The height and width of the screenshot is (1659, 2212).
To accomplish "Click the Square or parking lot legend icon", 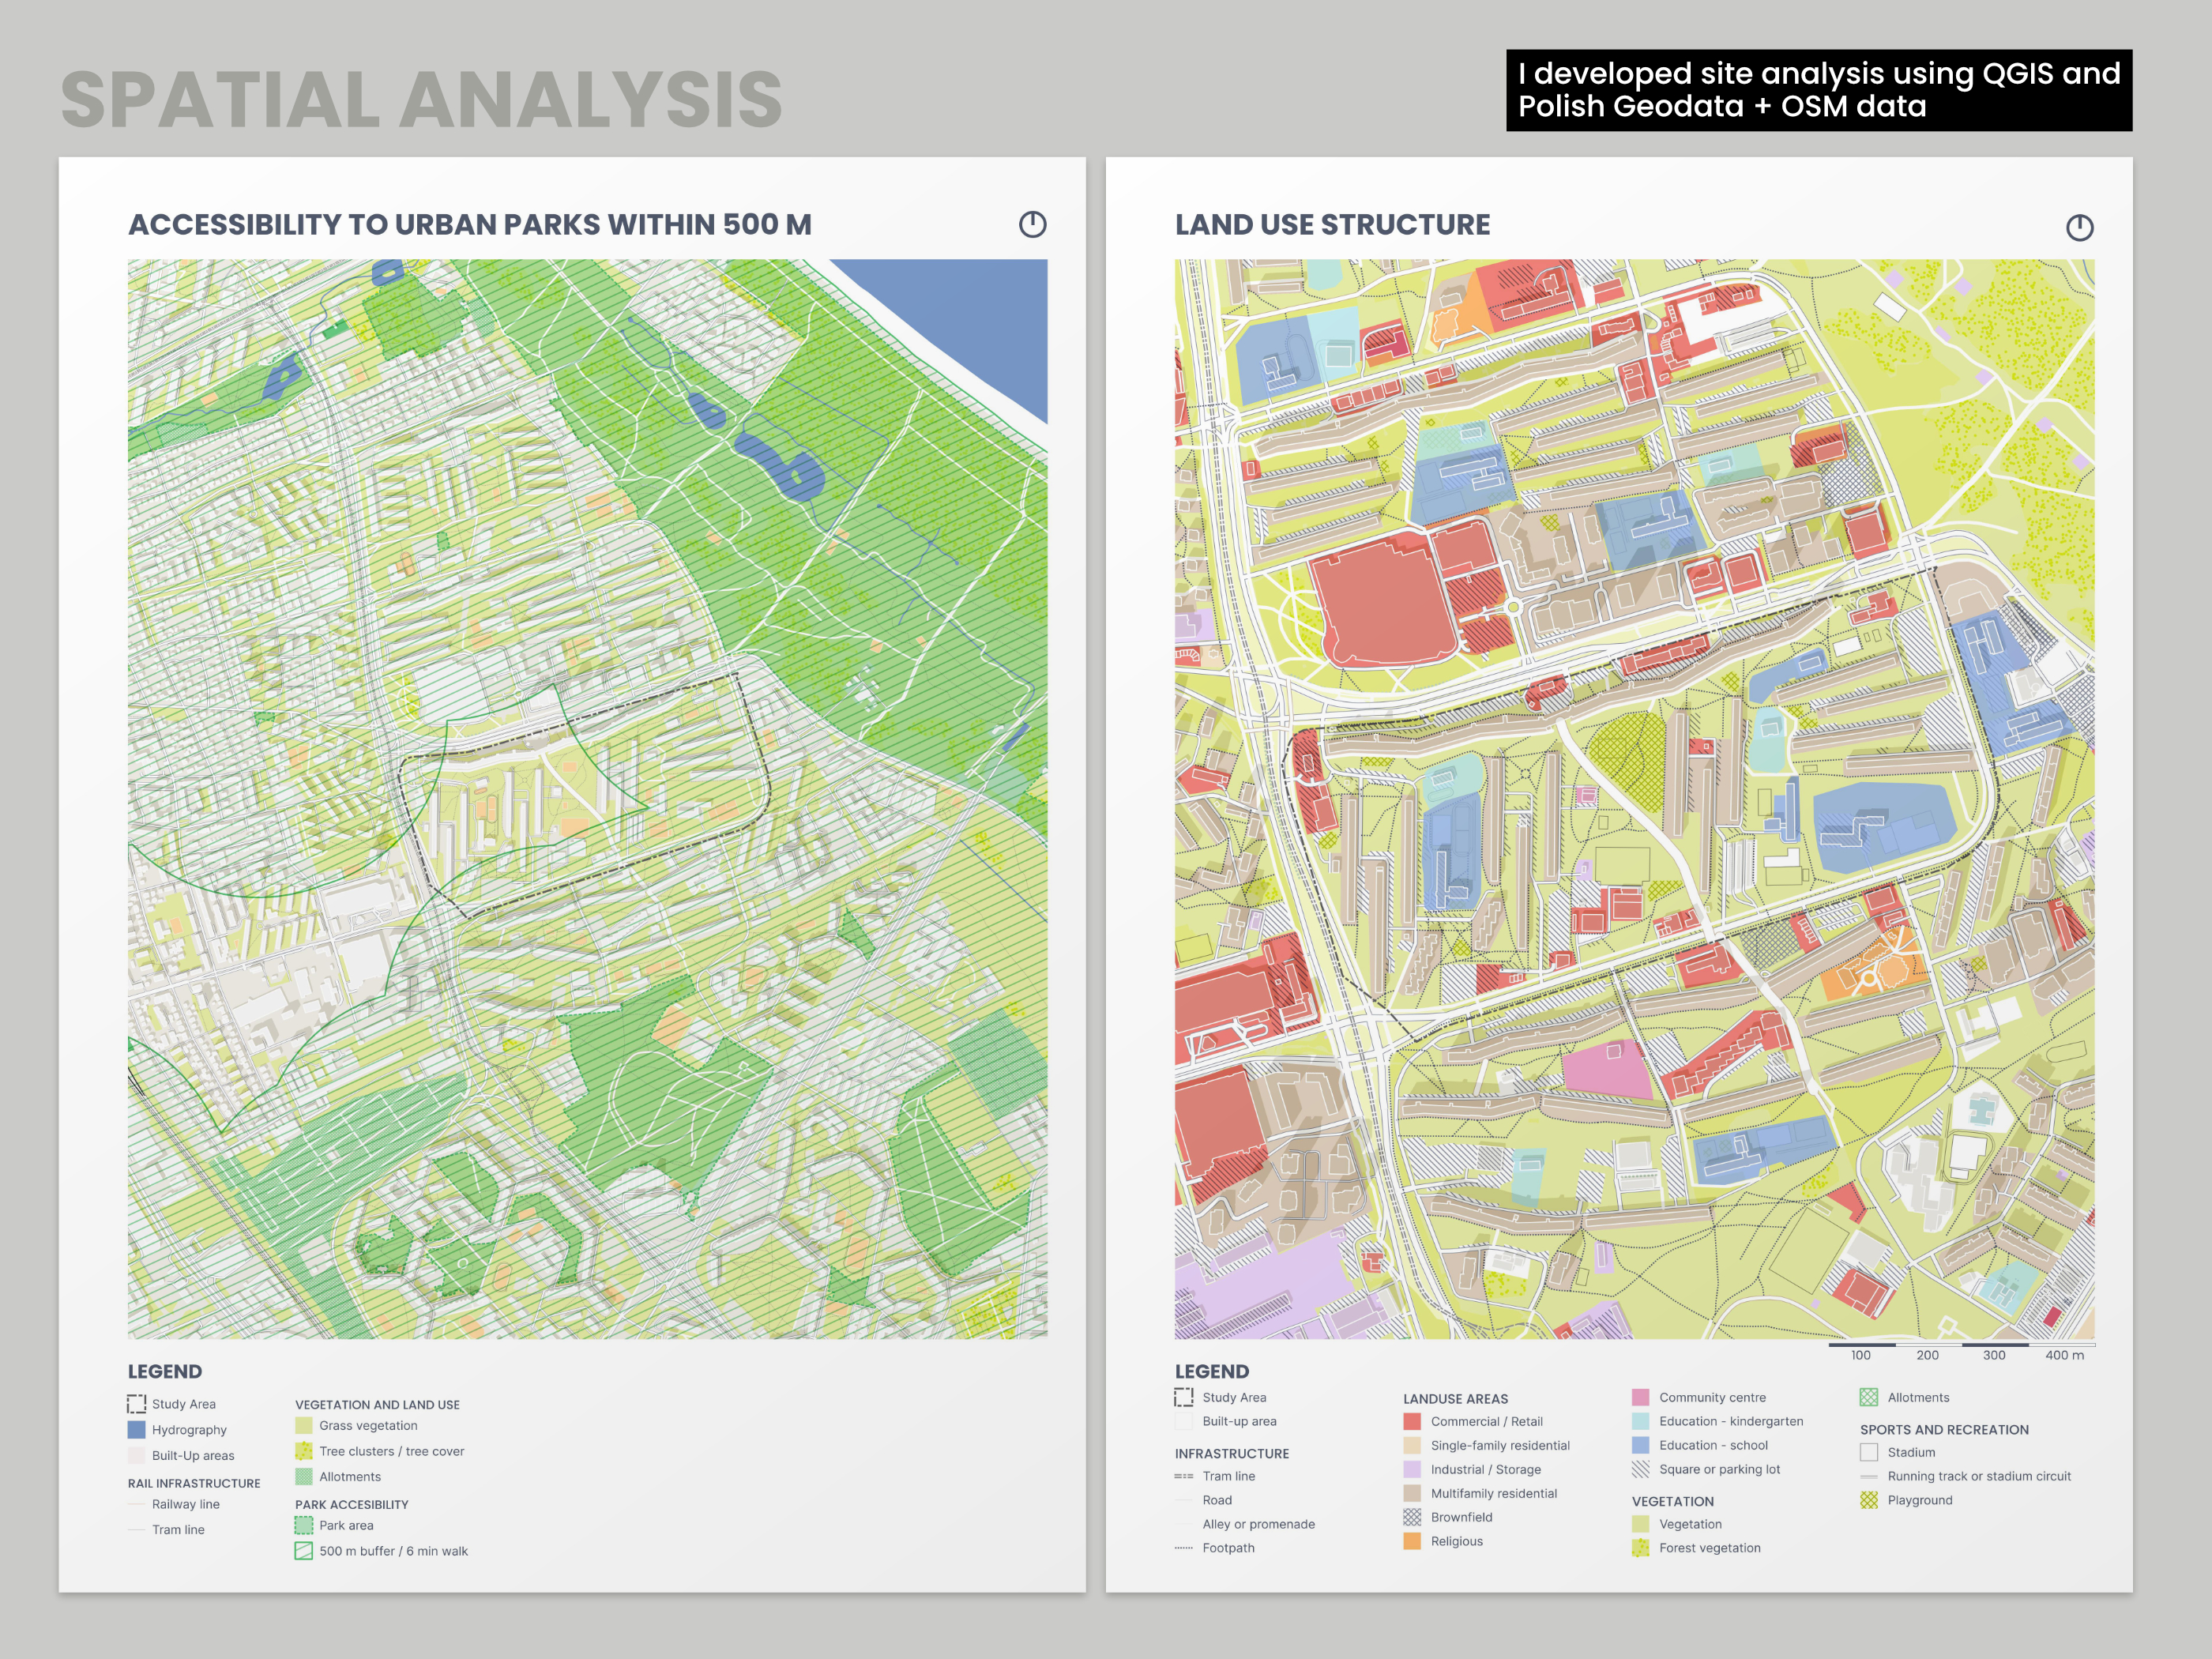I will [1640, 1469].
